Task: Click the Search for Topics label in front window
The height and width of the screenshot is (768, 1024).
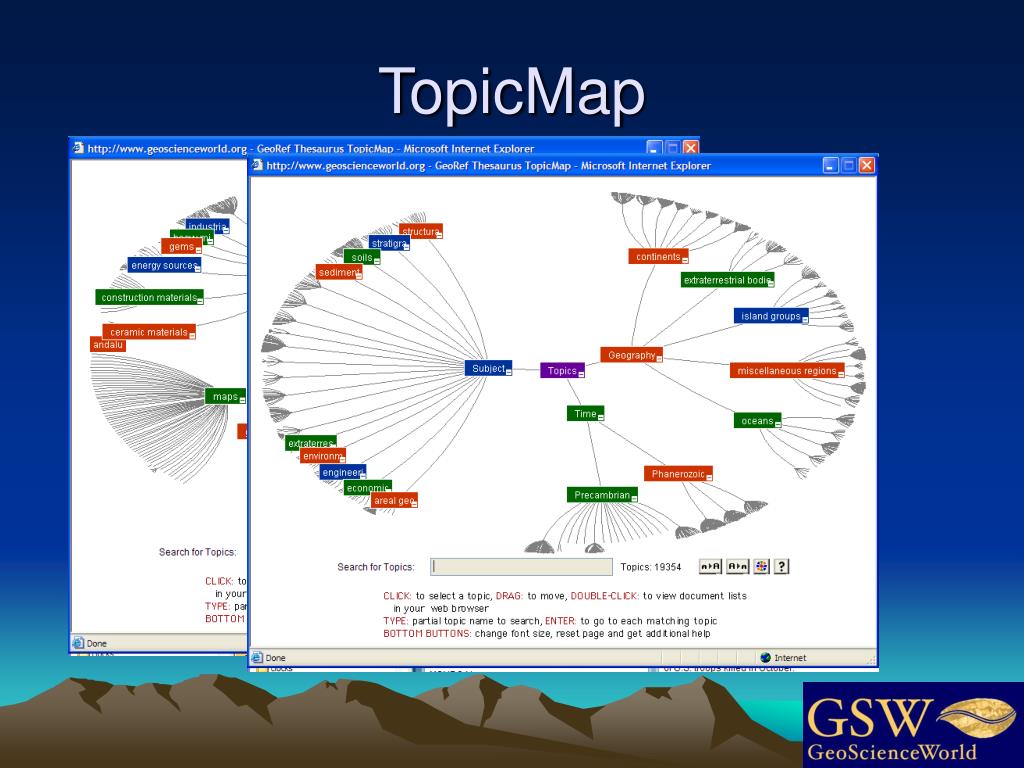Action: click(x=376, y=567)
